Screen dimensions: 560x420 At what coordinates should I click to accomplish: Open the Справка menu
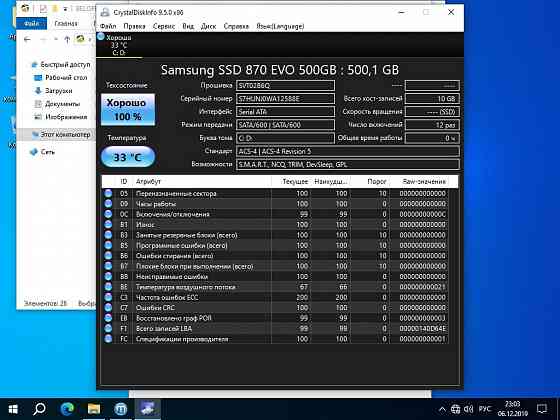coord(236,26)
